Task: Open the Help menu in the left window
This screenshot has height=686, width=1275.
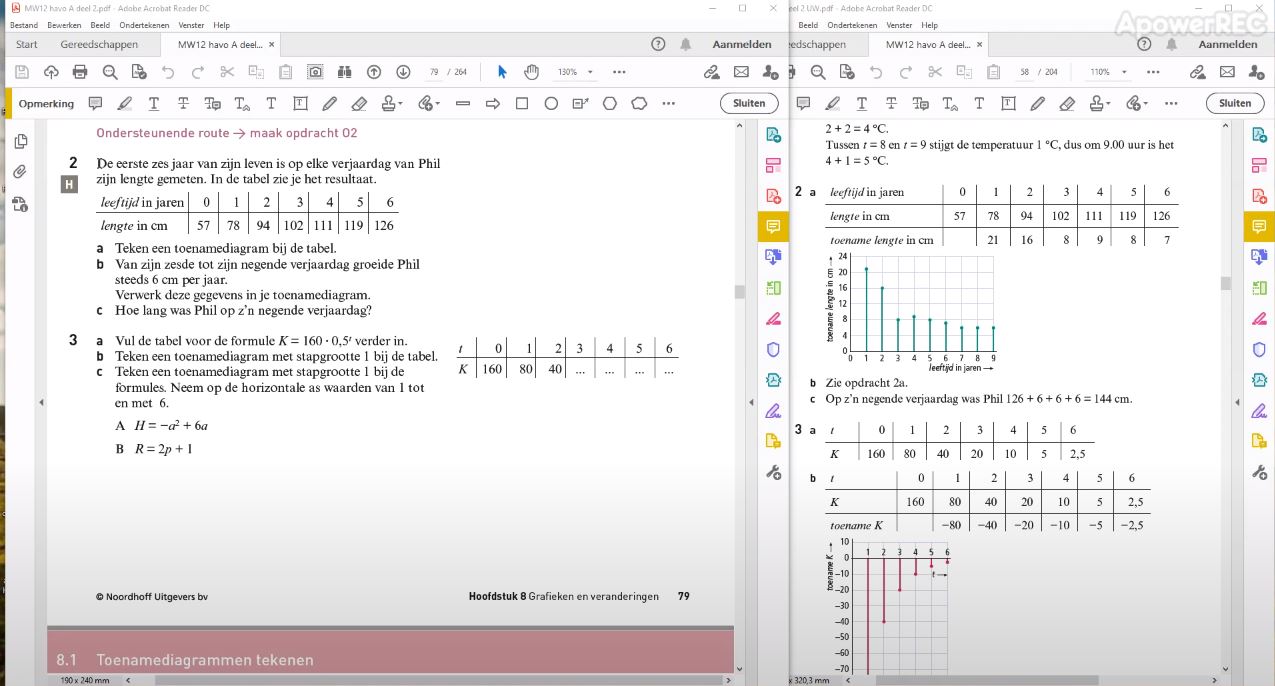Action: tap(222, 25)
